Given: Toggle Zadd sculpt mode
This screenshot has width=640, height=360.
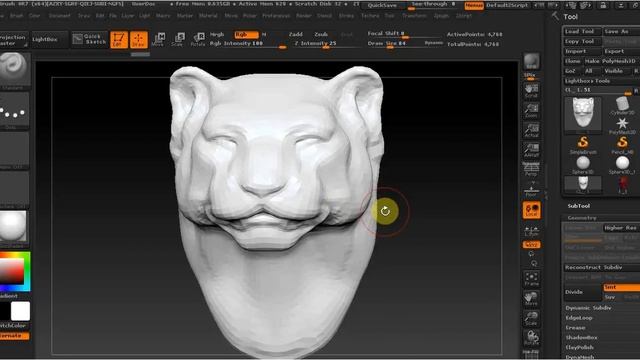Looking at the screenshot, I should (296, 34).
